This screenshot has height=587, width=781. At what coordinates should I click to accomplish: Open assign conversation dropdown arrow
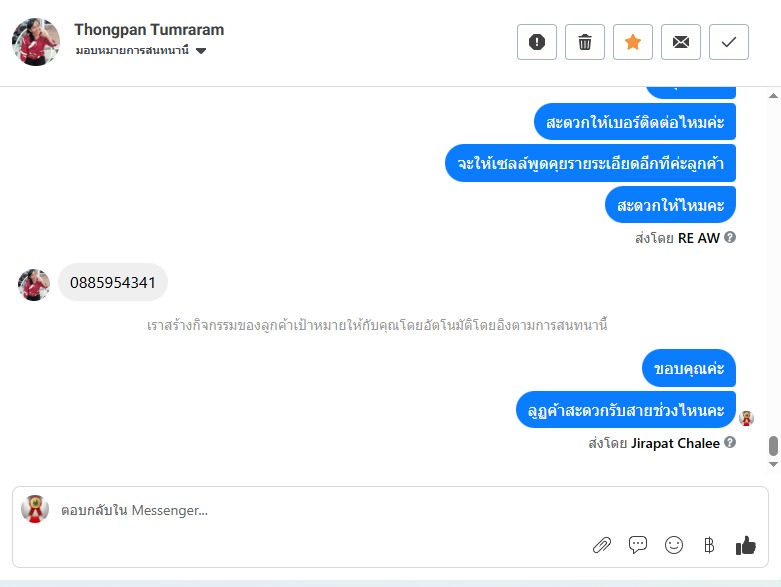tap(201, 51)
